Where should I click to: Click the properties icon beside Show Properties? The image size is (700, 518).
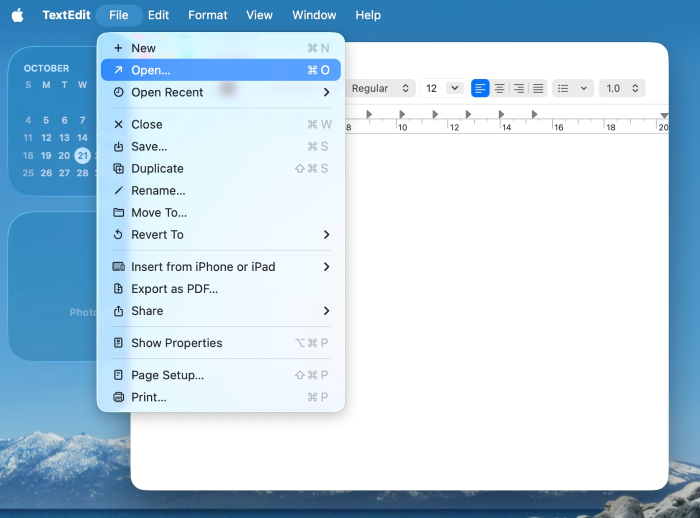118,343
